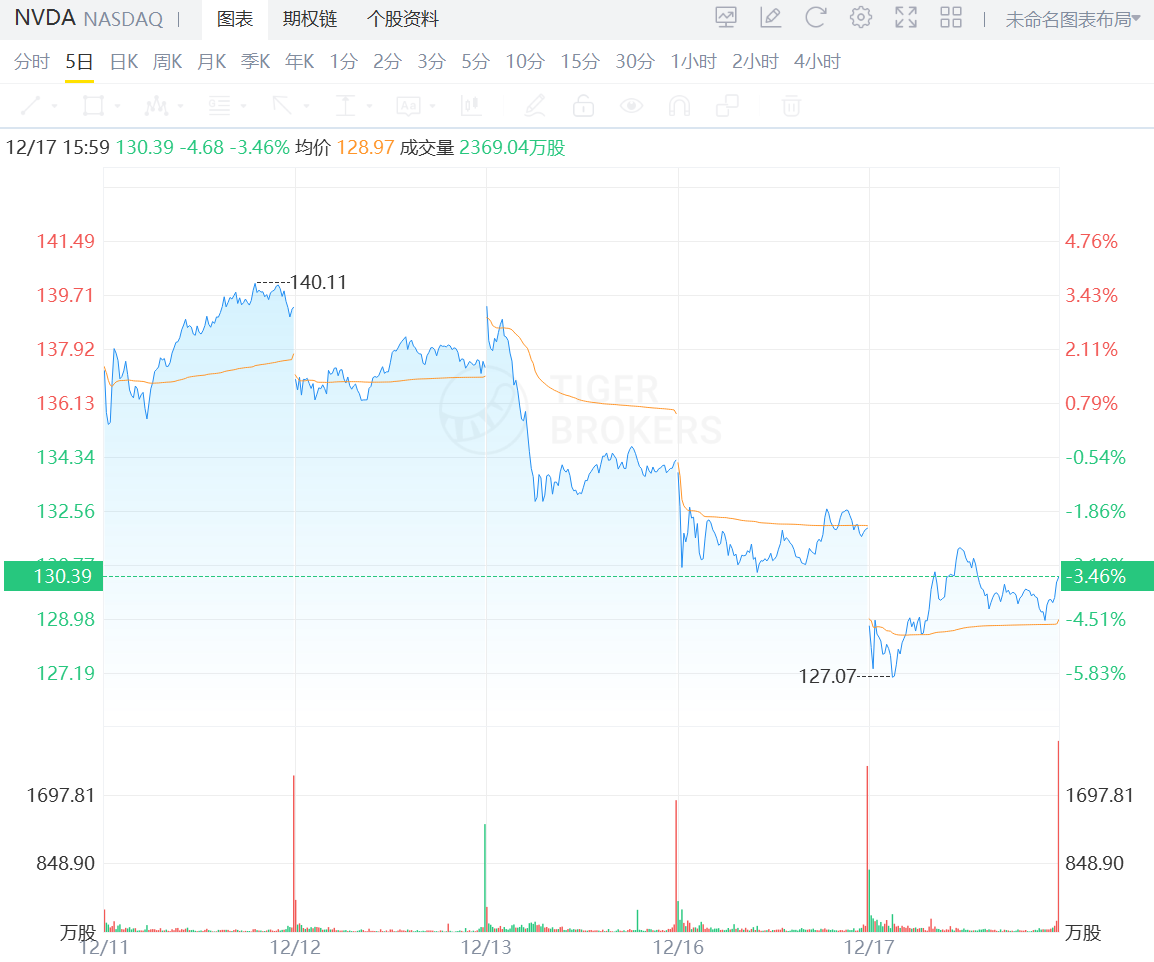
Task: Click the 127.07 low price label
Action: pos(827,676)
